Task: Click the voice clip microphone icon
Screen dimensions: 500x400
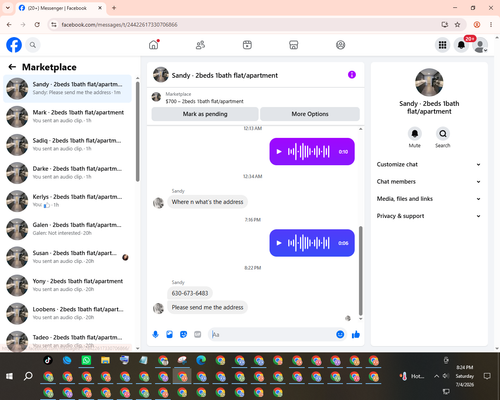Action: click(x=155, y=334)
